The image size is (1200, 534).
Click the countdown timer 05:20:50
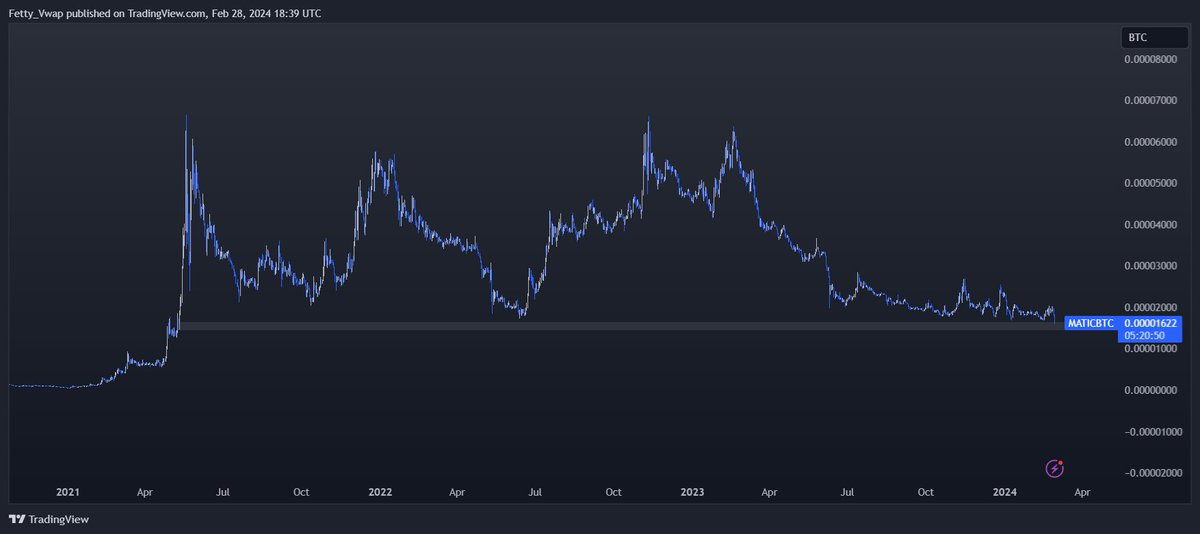[1146, 336]
